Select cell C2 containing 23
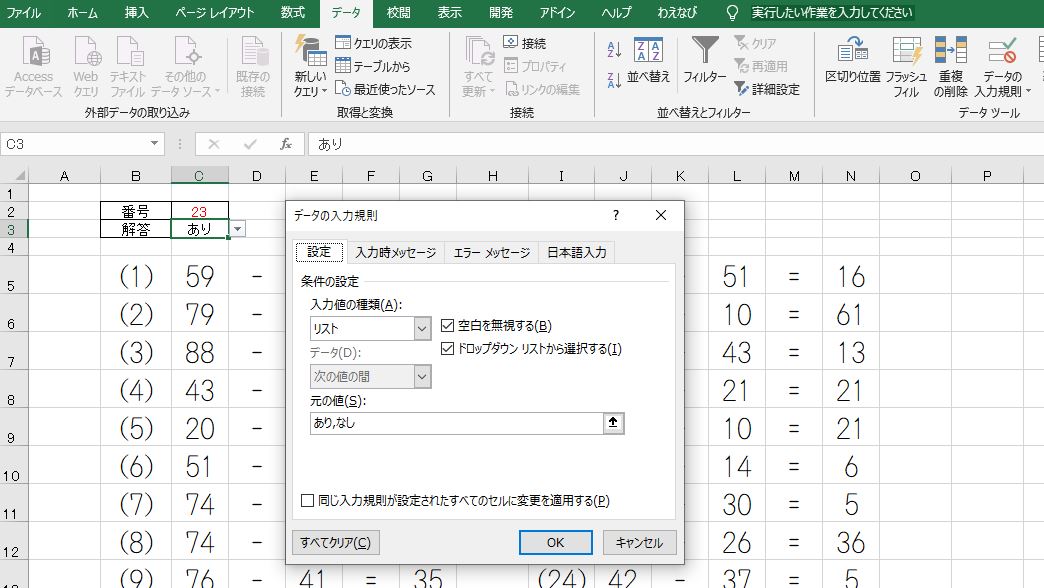The image size is (1044, 588). pyautogui.click(x=200, y=211)
